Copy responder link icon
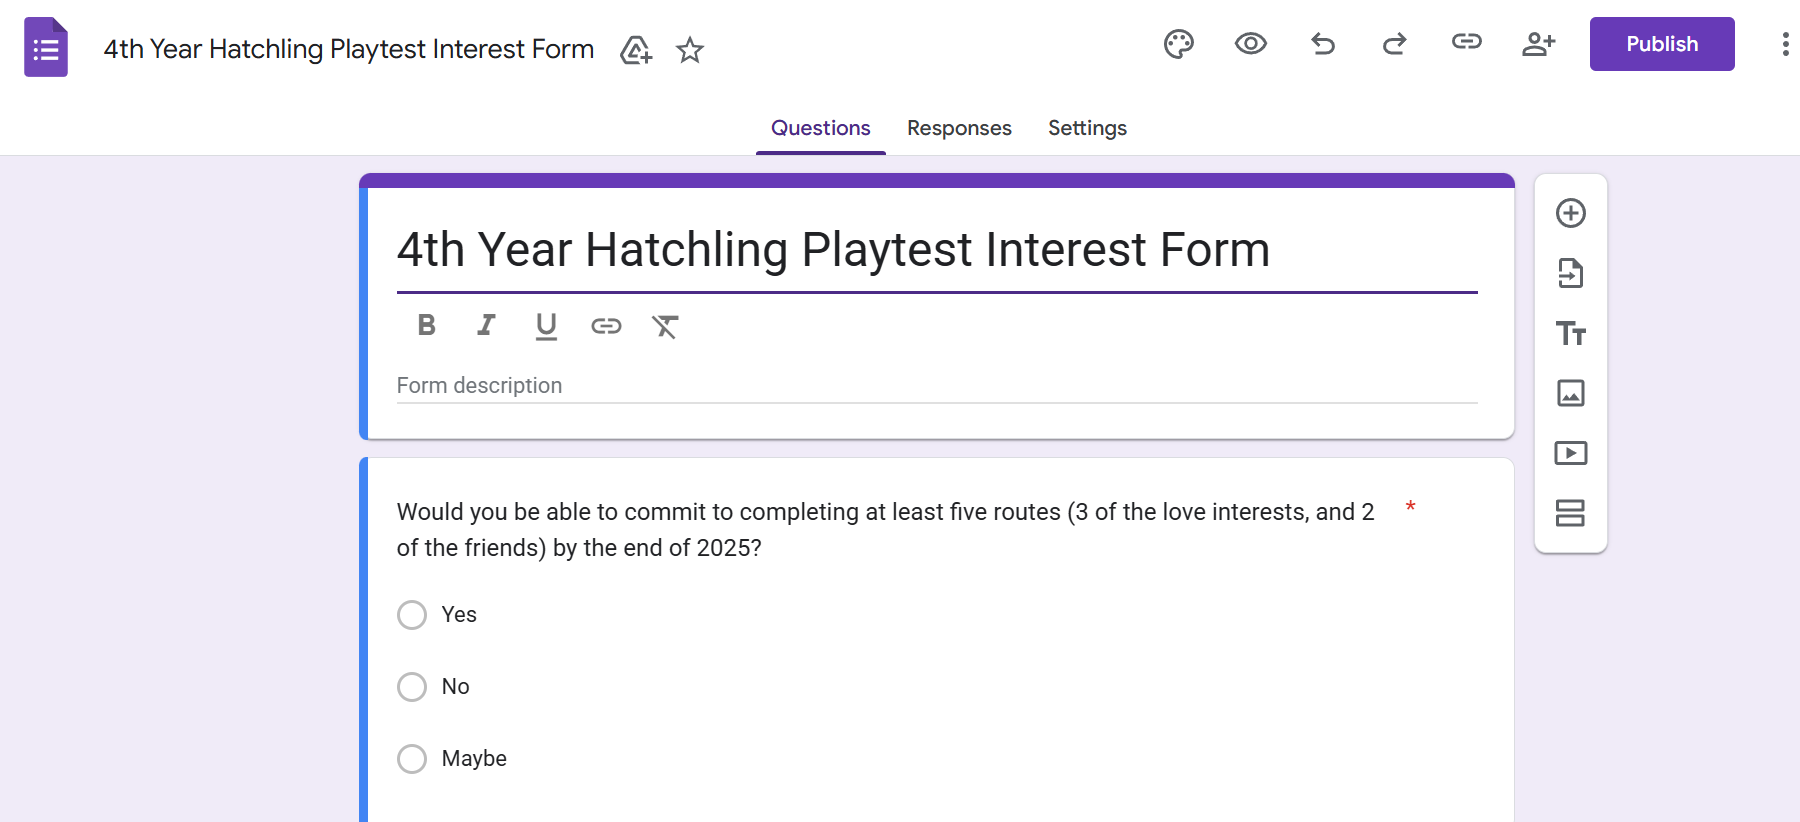Screen dimensions: 1800x822 pos(1467,42)
